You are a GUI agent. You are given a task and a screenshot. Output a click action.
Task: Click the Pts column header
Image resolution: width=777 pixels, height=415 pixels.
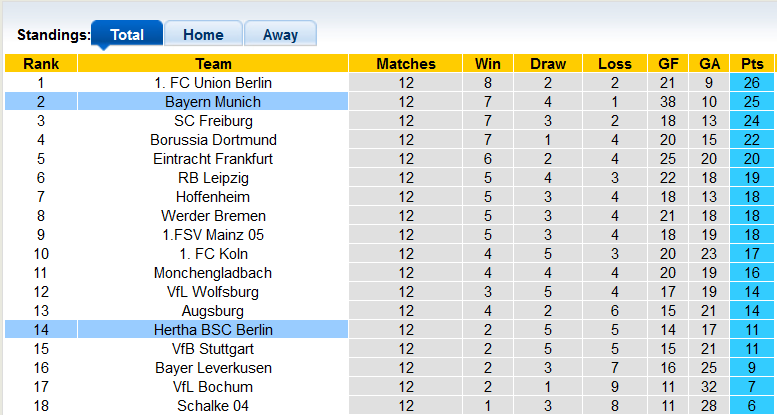[x=752, y=64]
